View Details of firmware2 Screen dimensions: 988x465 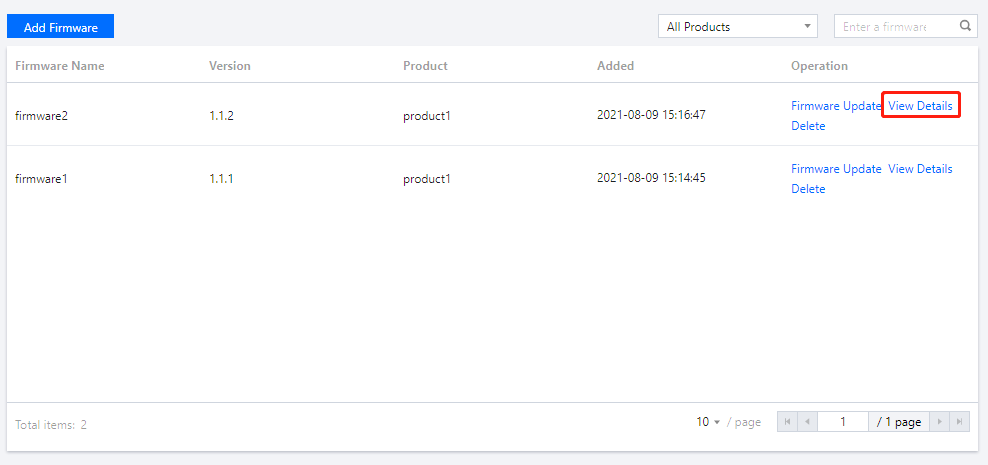pos(920,106)
